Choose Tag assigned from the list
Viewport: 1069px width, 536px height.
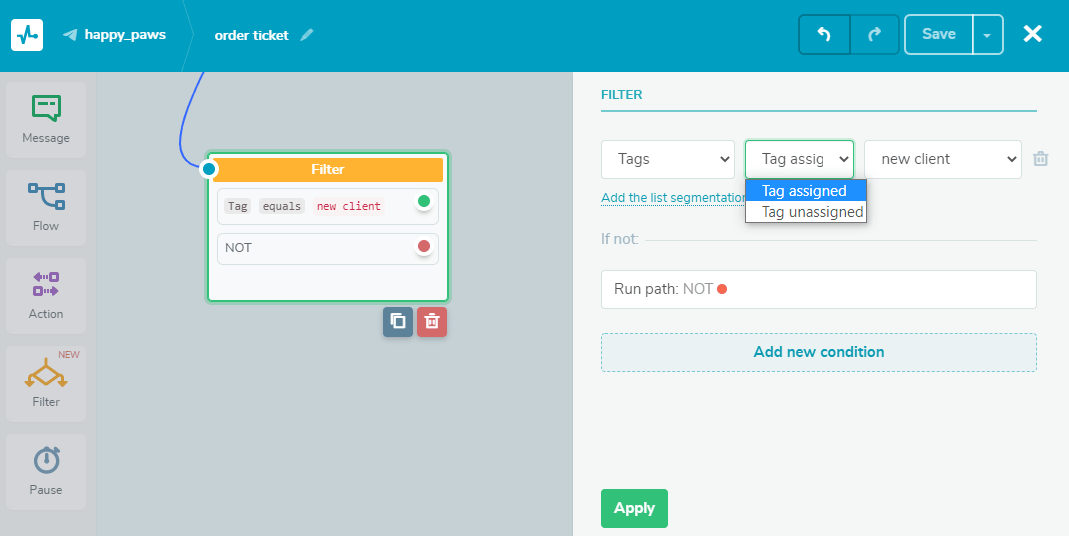[805, 191]
